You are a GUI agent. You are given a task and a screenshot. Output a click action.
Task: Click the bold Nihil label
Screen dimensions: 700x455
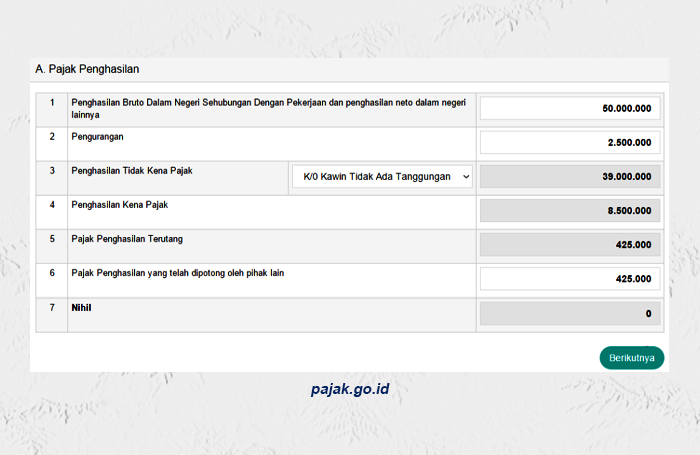pos(81,307)
